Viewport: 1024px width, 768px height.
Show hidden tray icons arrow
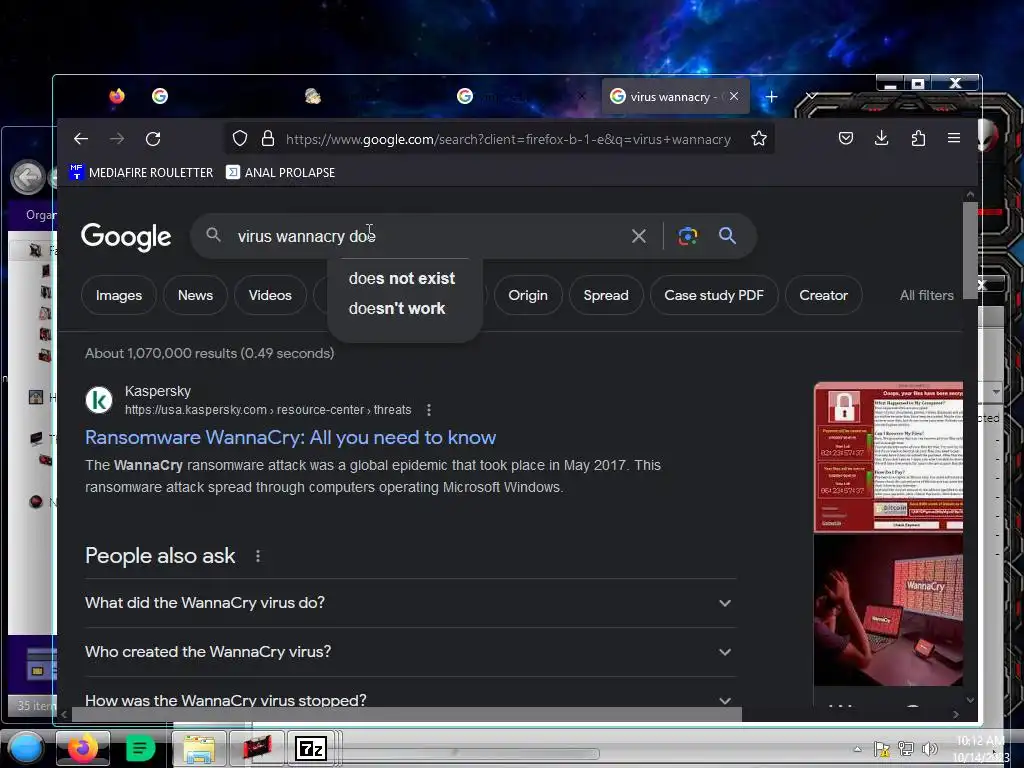[x=857, y=749]
